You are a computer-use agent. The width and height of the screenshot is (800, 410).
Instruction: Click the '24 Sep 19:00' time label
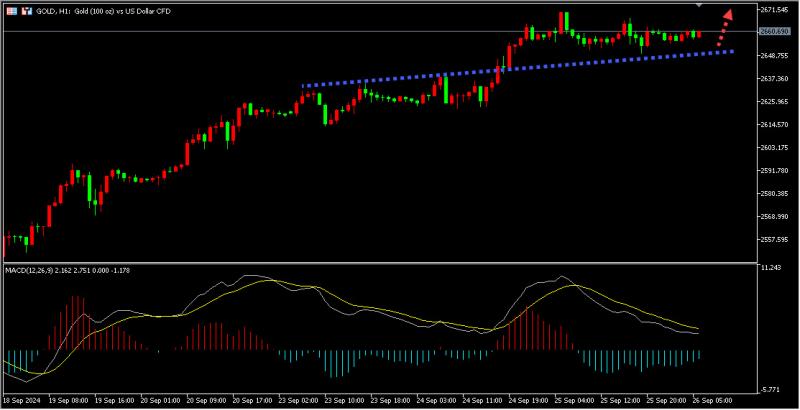point(529,400)
